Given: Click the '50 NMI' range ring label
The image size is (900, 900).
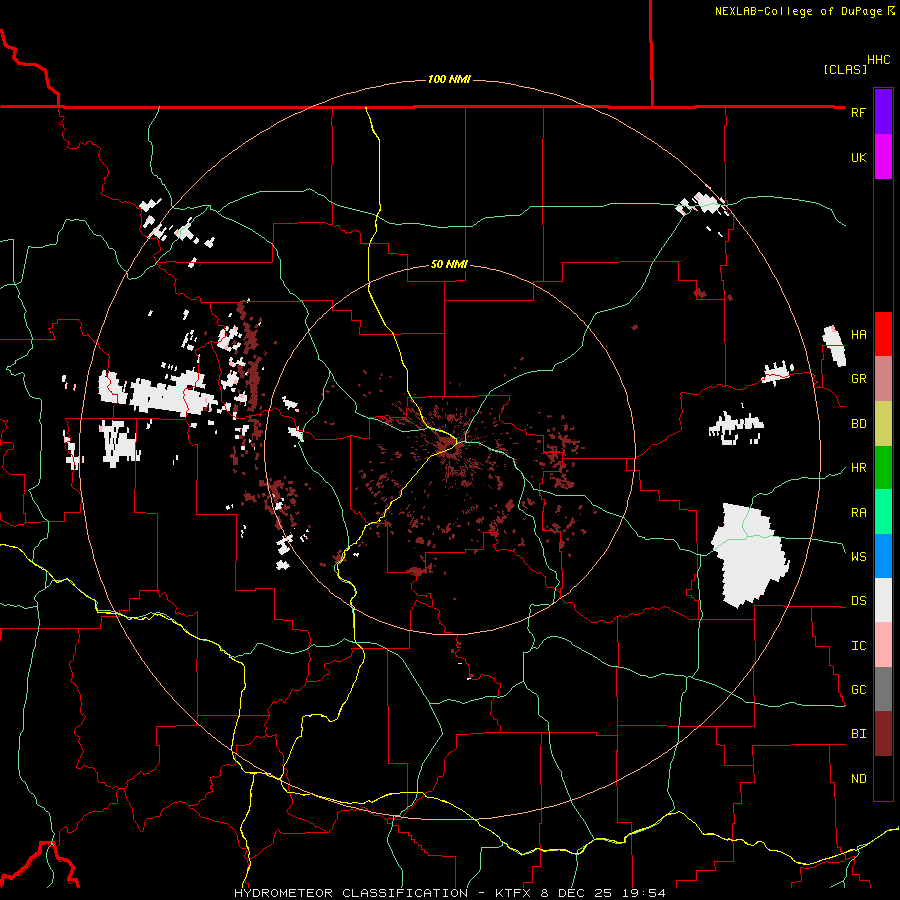Looking at the screenshot, I should (449, 264).
